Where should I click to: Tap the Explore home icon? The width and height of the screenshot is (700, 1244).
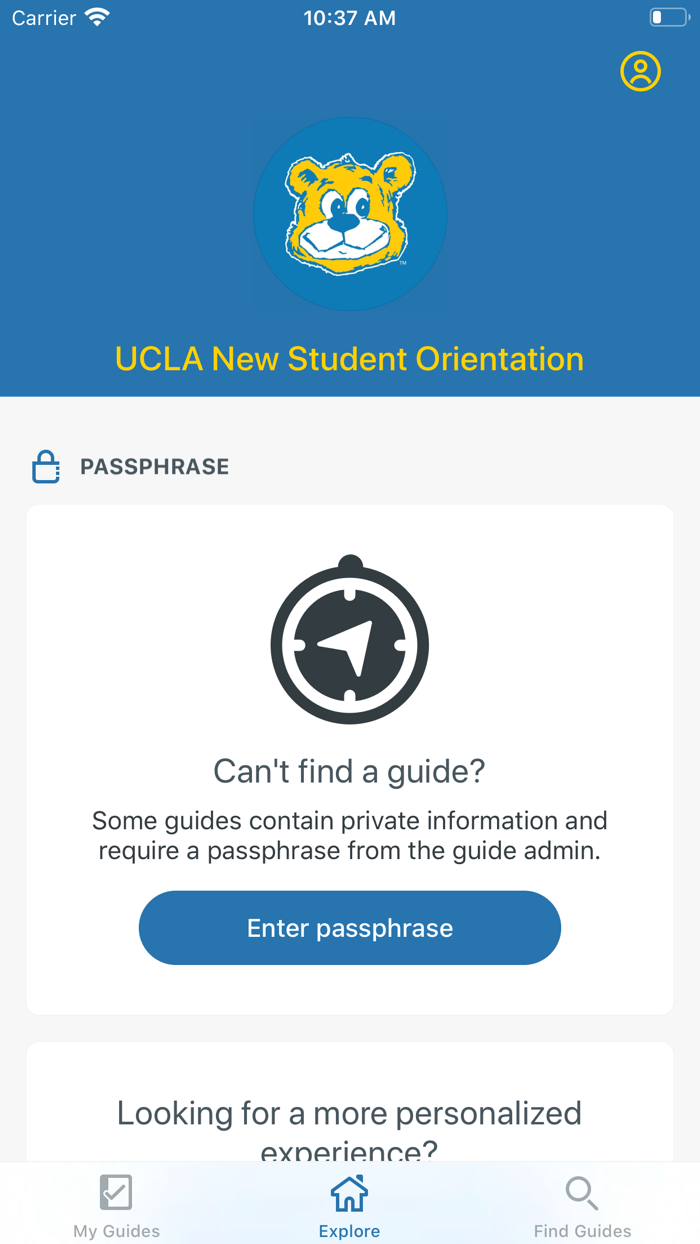[x=349, y=1192]
